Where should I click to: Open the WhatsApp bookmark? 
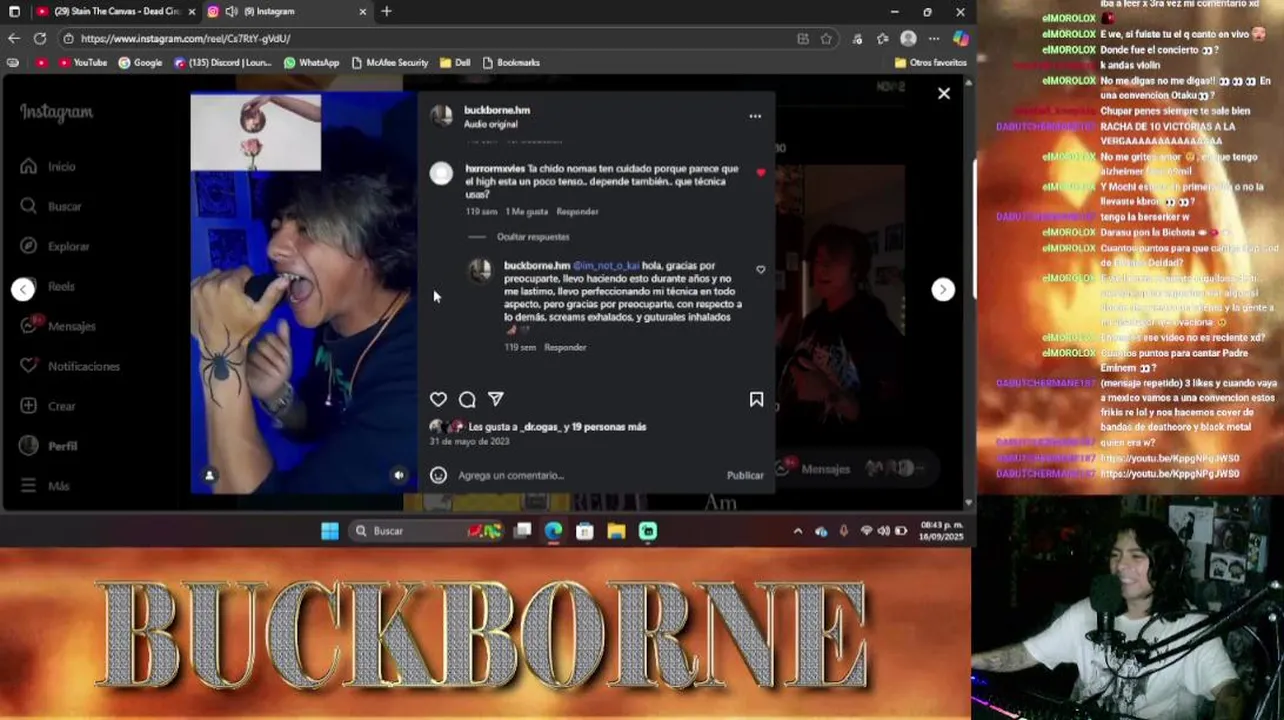[311, 62]
